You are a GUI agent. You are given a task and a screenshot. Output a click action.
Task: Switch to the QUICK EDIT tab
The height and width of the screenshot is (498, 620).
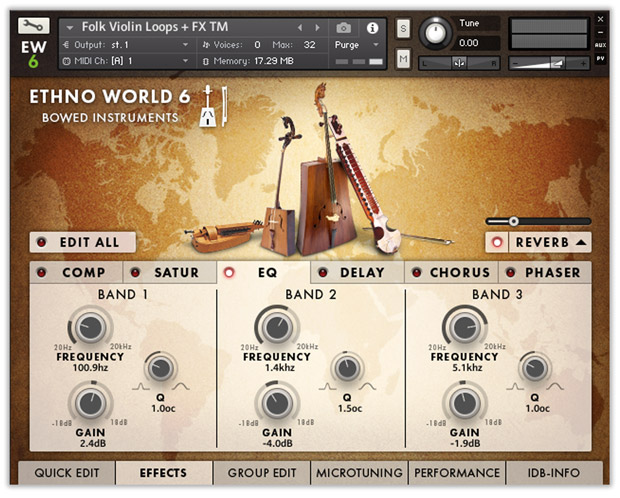[x=66, y=473]
